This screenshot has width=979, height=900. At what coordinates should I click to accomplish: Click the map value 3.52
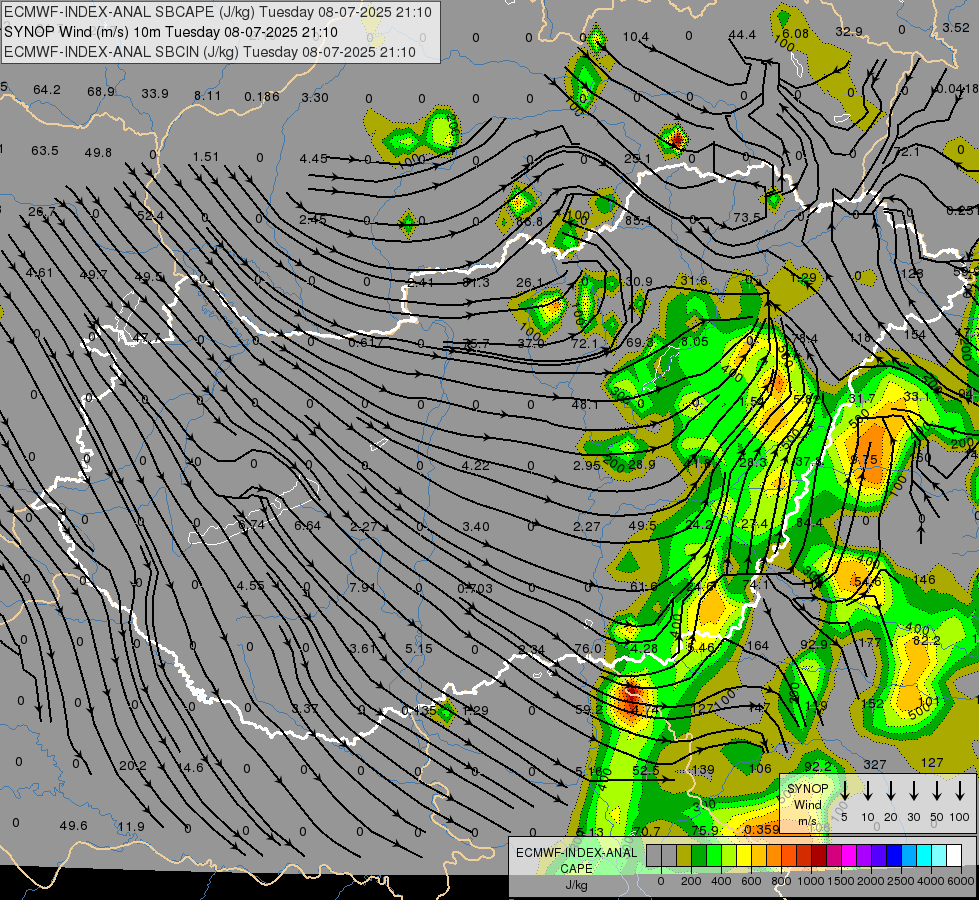pyautogui.click(x=956, y=27)
